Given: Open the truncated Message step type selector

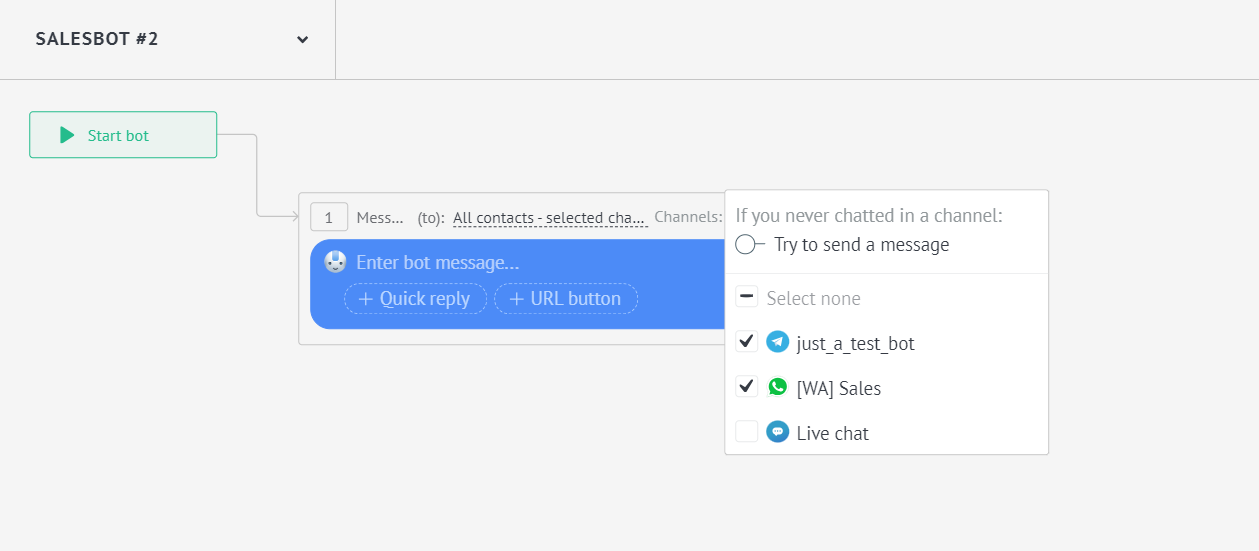Looking at the screenshot, I should click(380, 217).
